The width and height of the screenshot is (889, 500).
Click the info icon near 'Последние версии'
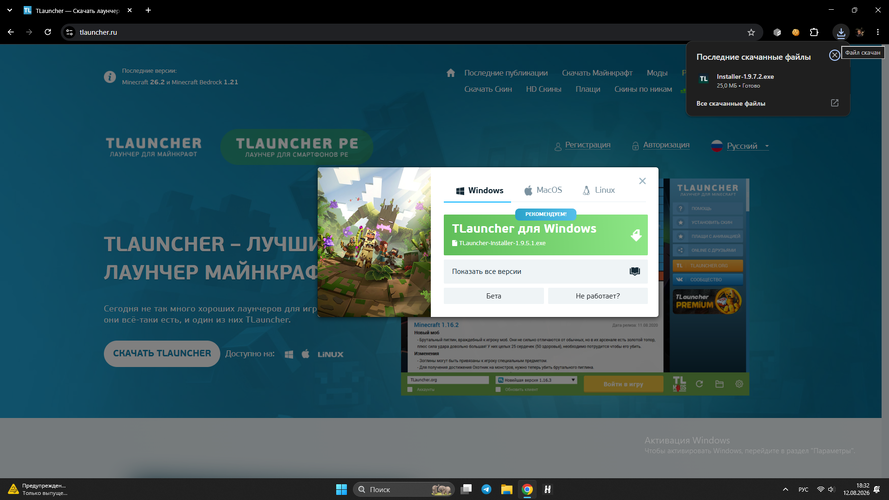(110, 77)
